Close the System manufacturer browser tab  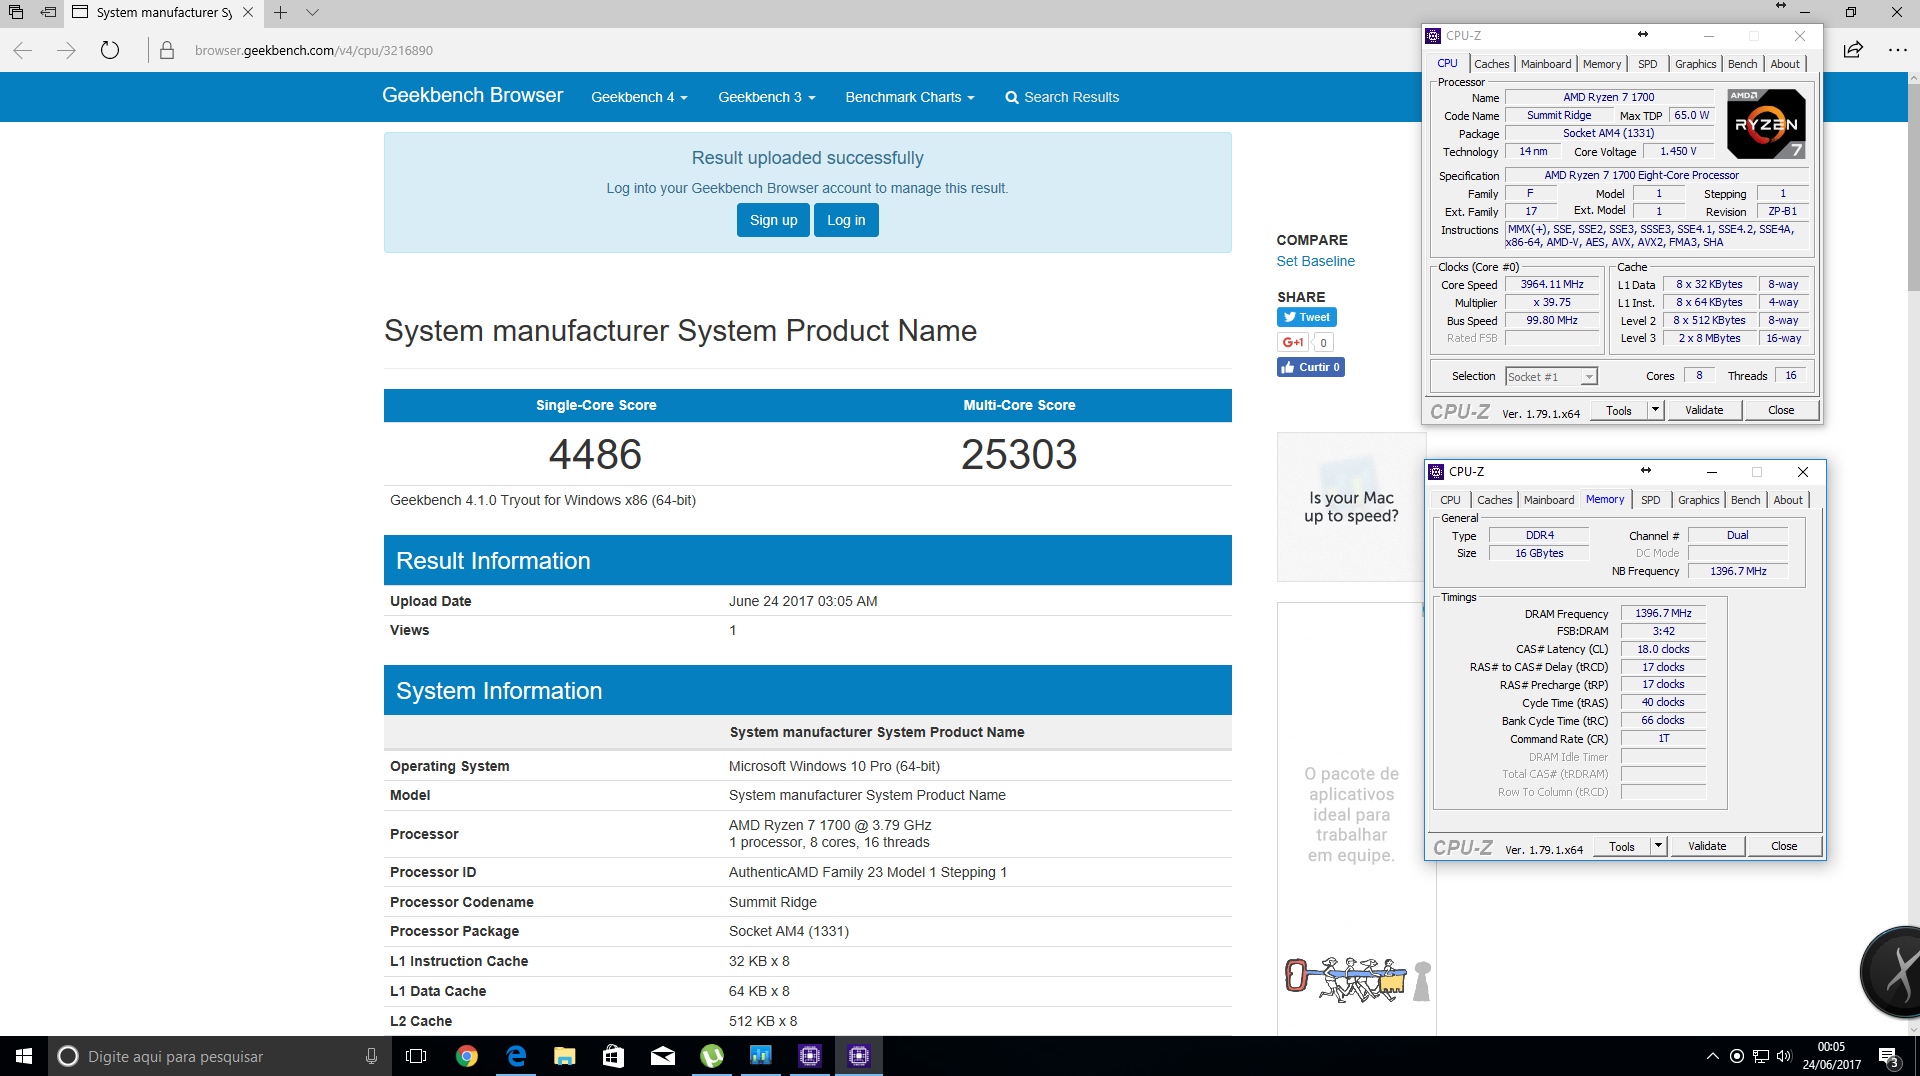tap(248, 13)
